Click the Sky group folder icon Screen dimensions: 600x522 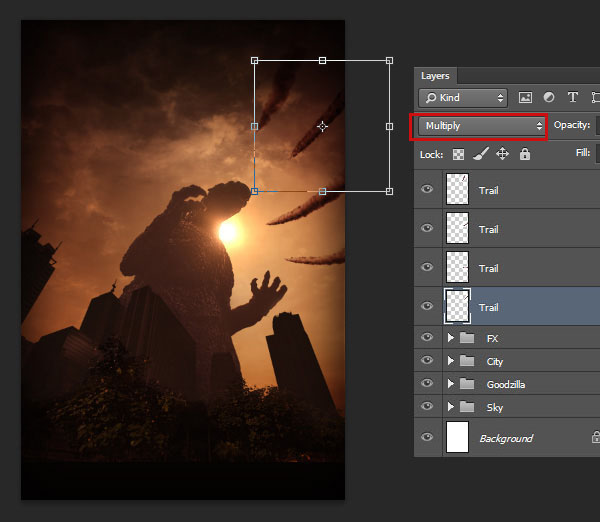pos(467,407)
